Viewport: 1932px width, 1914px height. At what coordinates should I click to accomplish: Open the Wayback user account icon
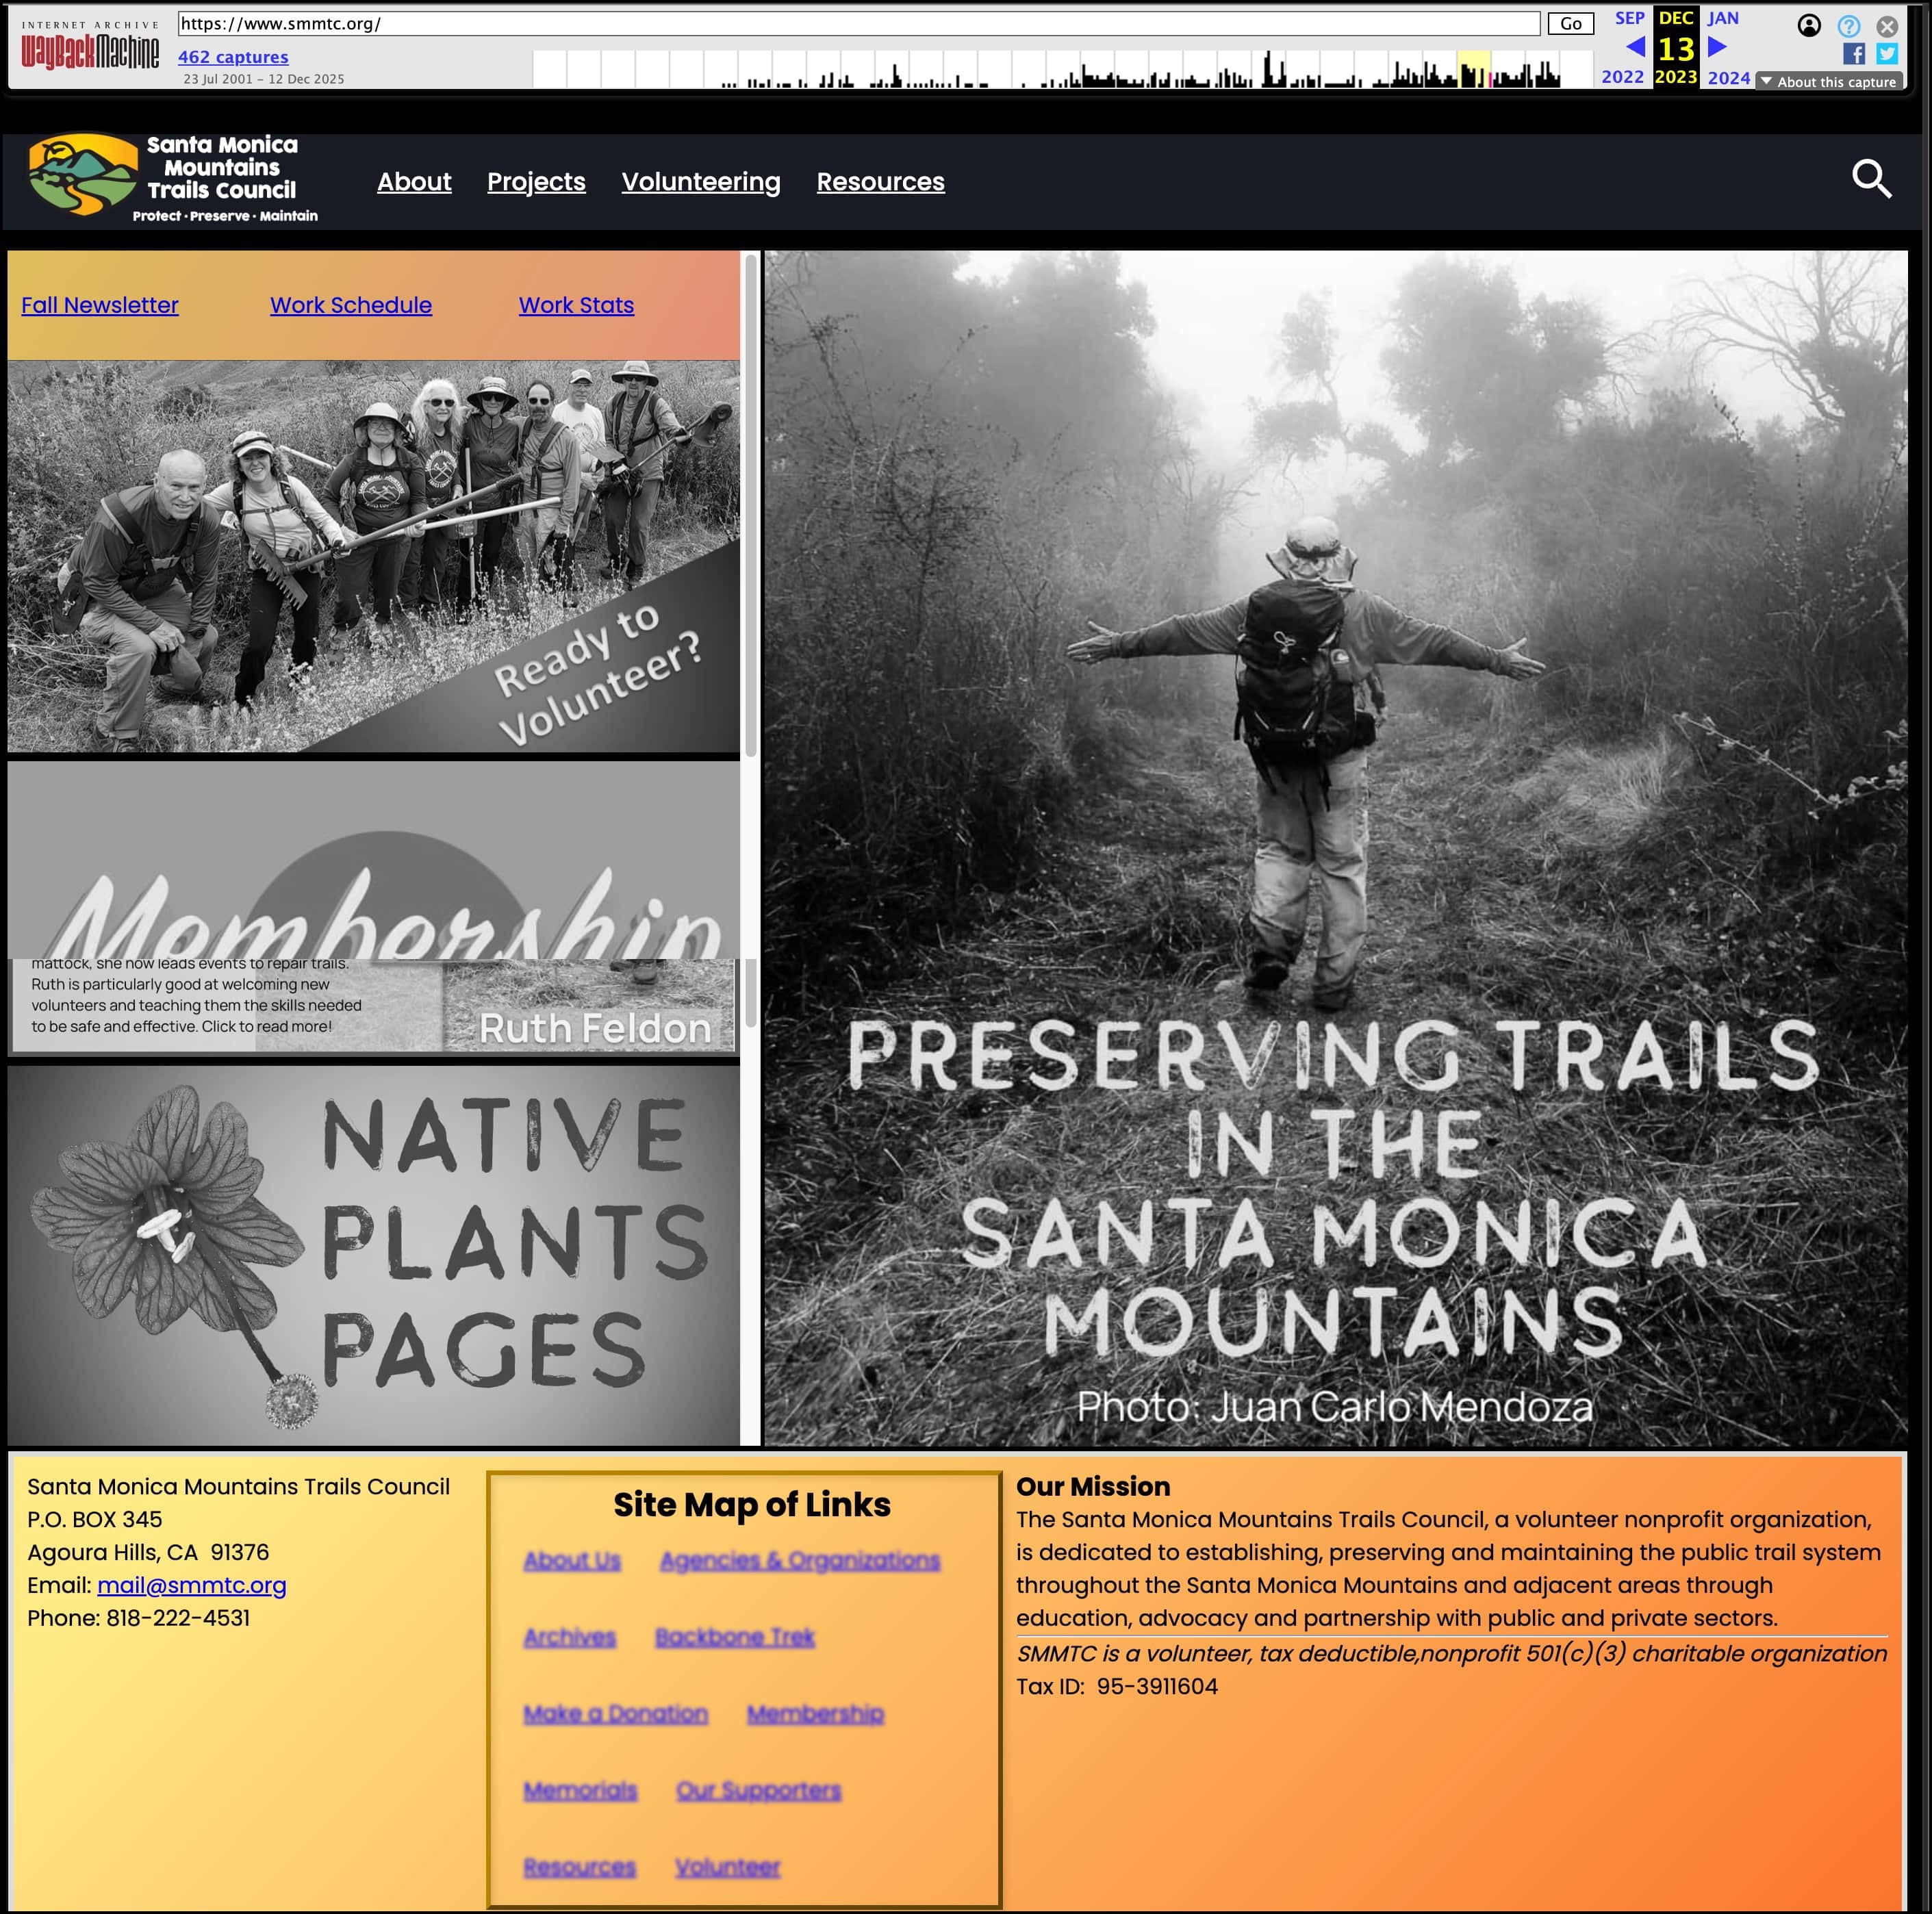tap(1808, 26)
